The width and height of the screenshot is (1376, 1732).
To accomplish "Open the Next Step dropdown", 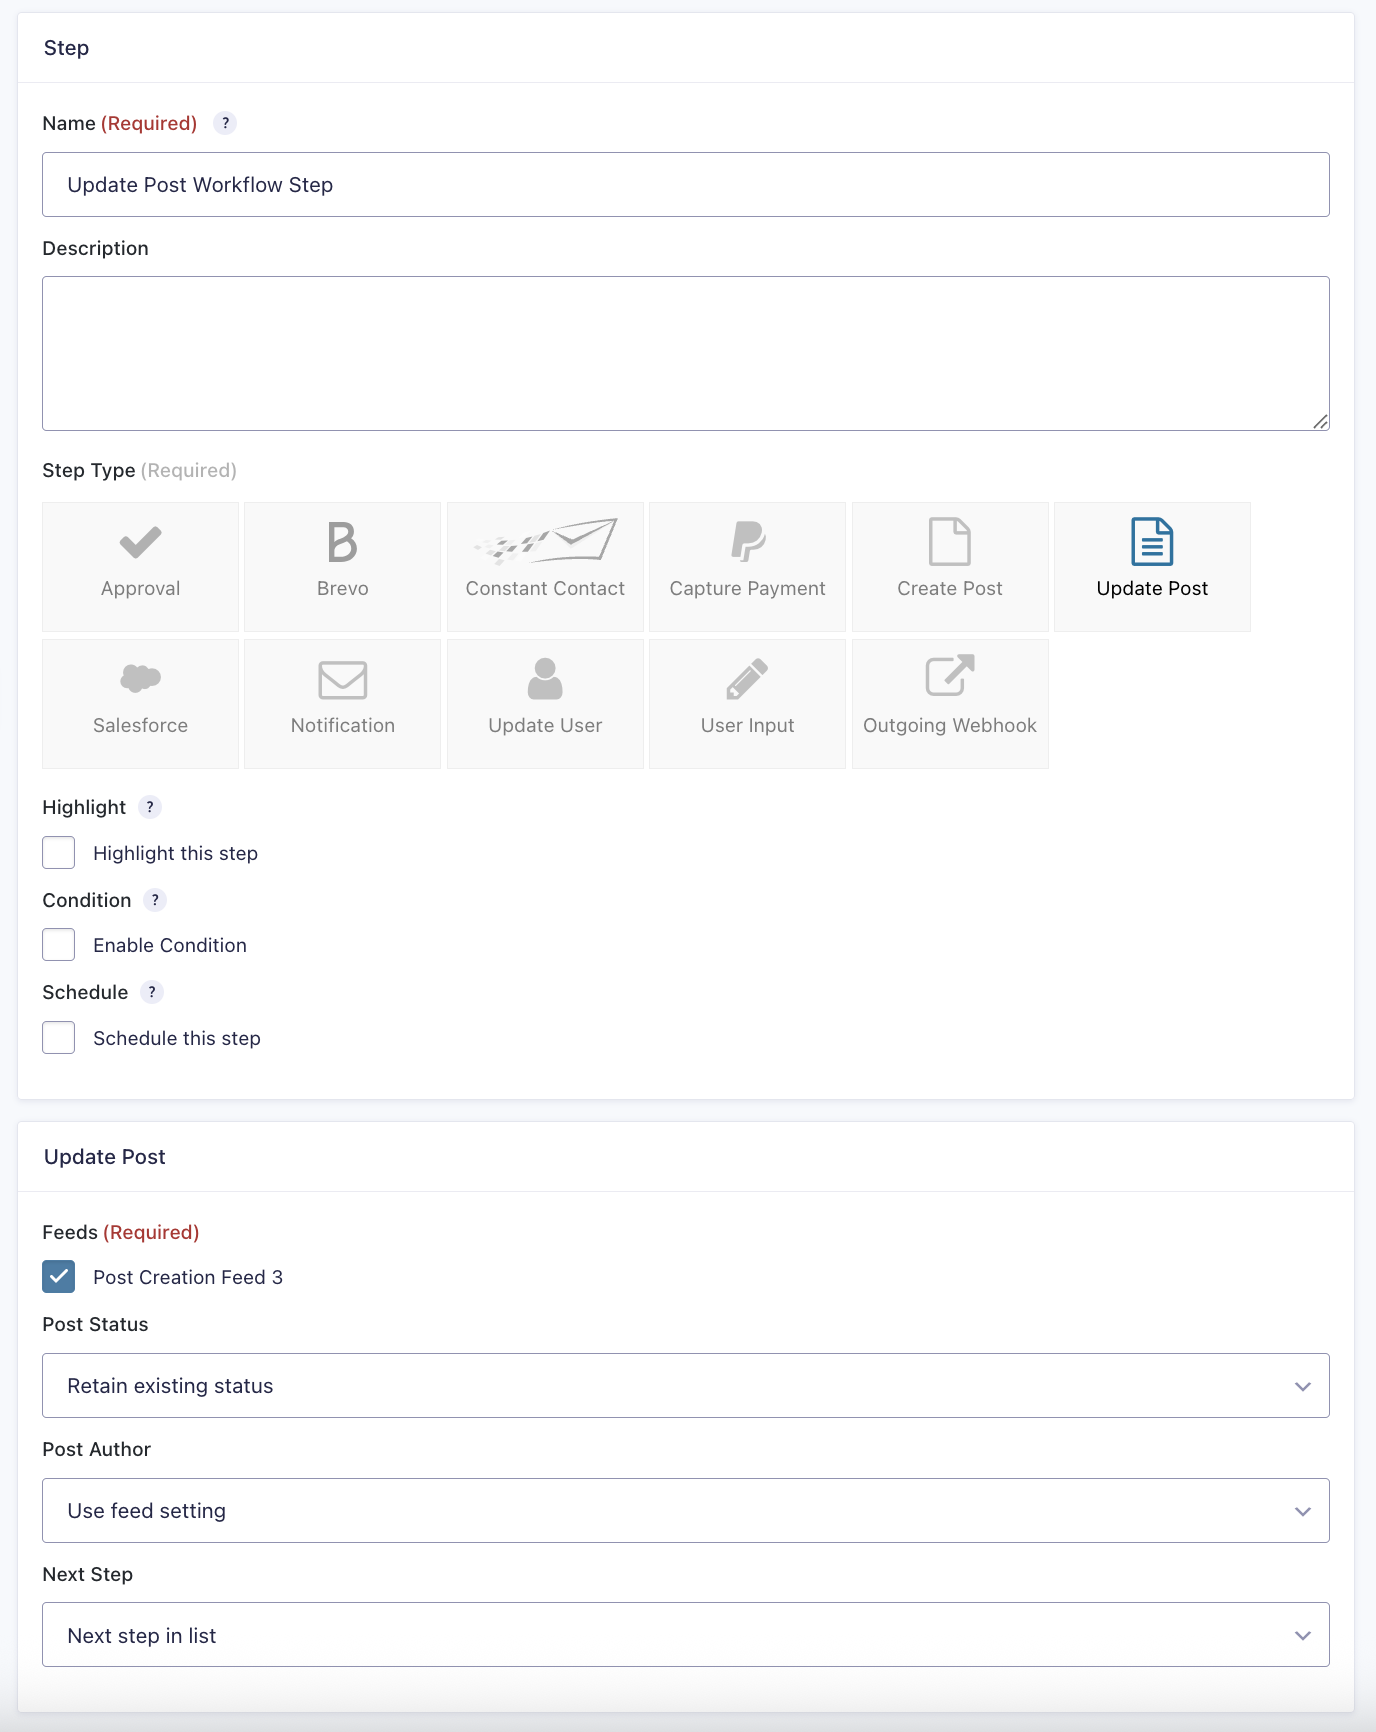I will point(685,1636).
